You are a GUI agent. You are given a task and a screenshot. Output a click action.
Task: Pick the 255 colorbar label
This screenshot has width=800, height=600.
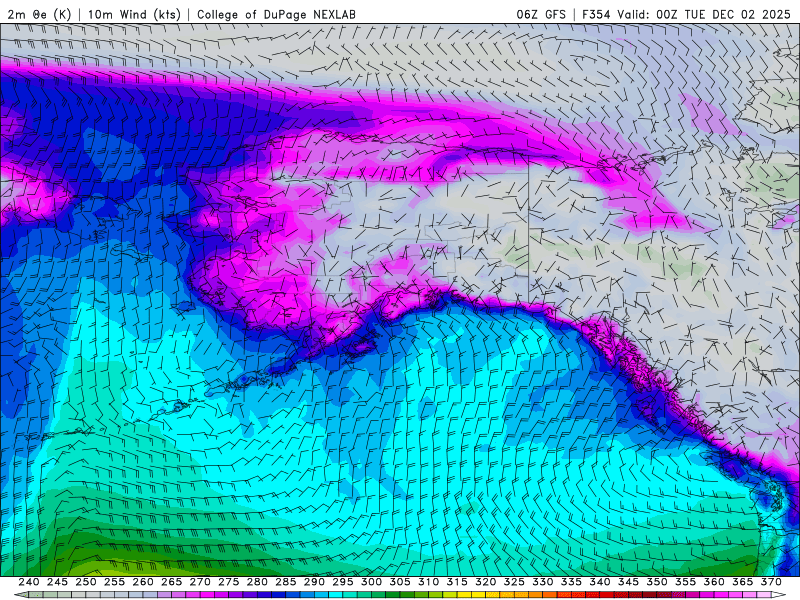pos(114,582)
